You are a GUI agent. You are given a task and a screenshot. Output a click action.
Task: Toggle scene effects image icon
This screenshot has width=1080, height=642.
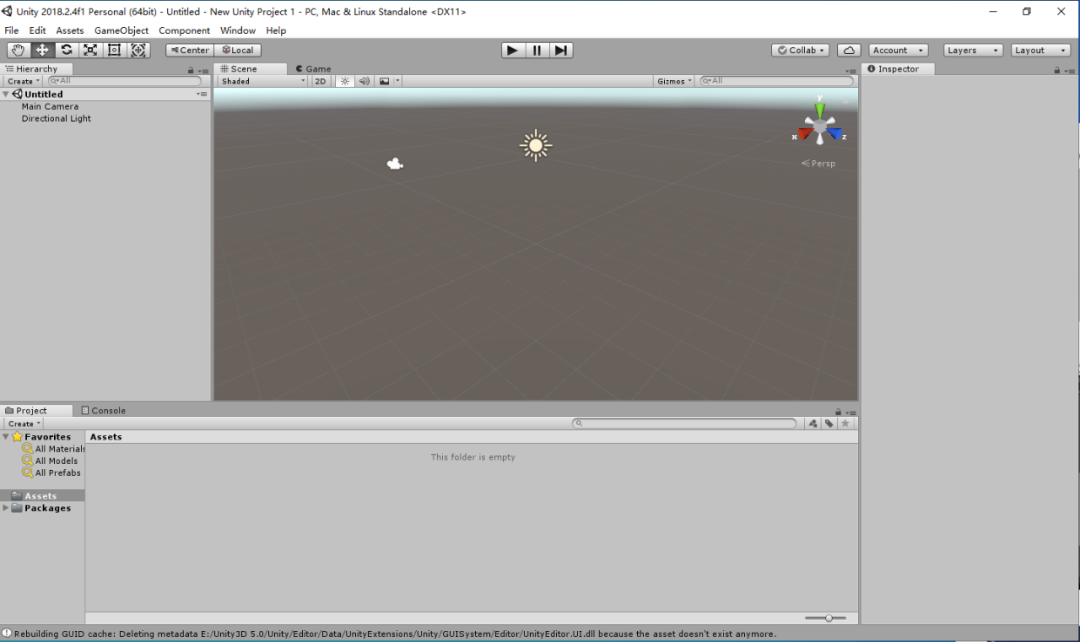384,81
